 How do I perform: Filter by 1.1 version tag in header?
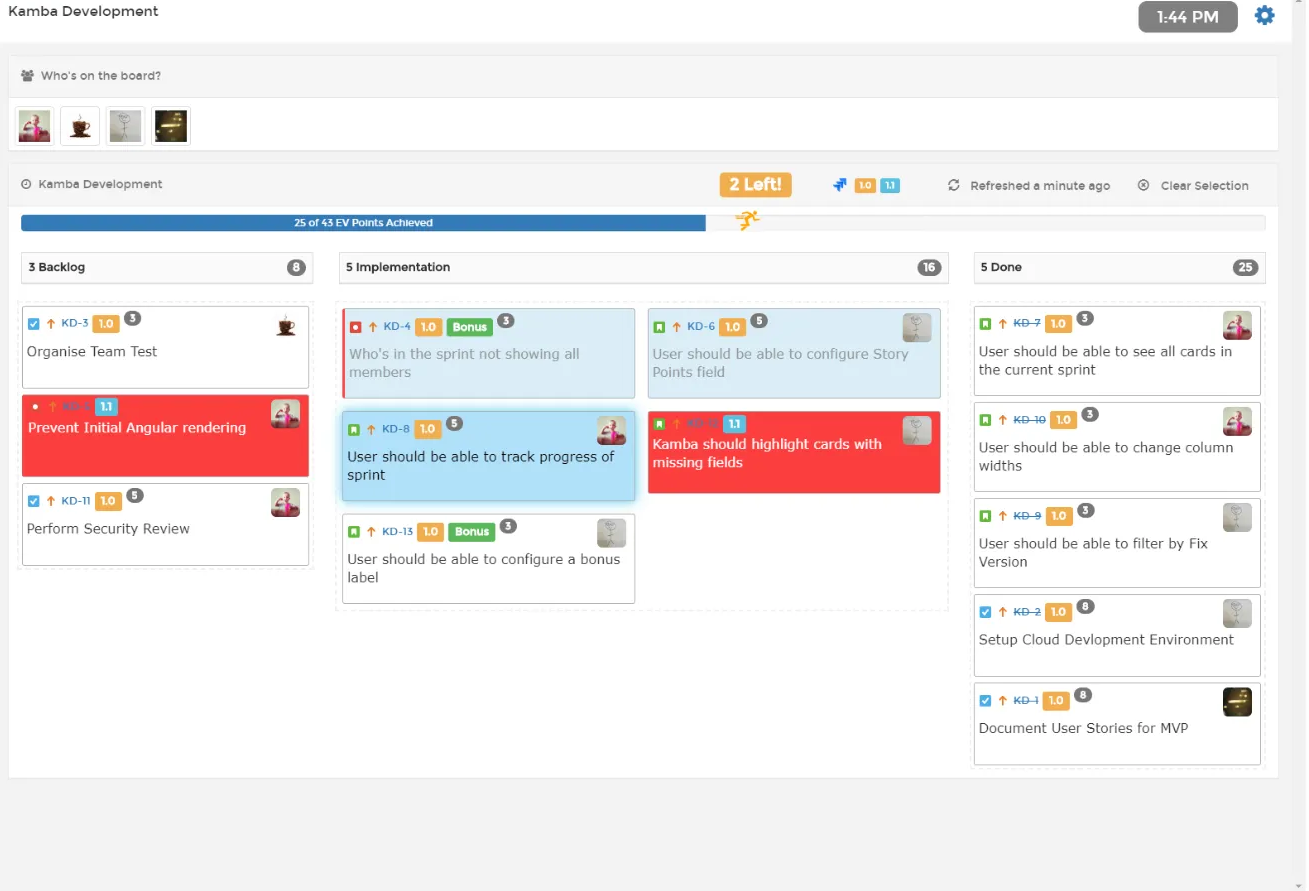click(x=890, y=185)
